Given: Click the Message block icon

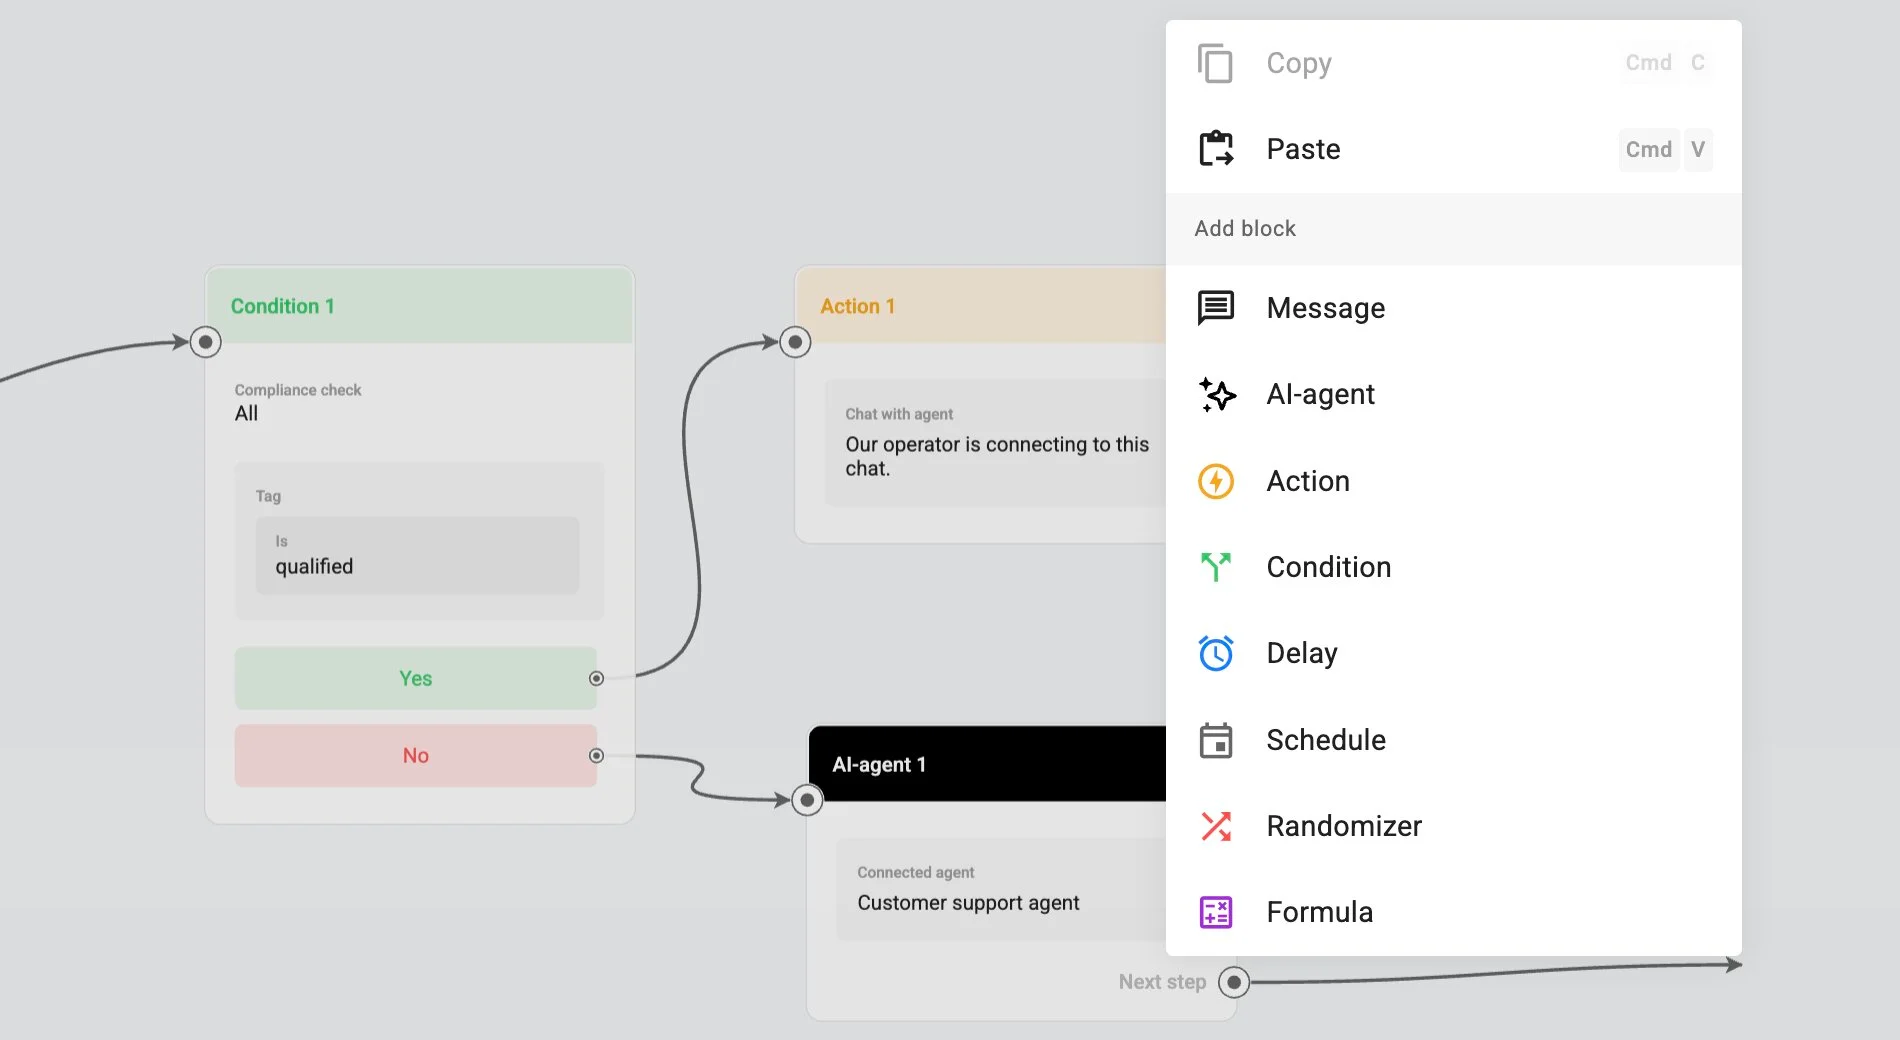Looking at the screenshot, I should pos(1216,308).
